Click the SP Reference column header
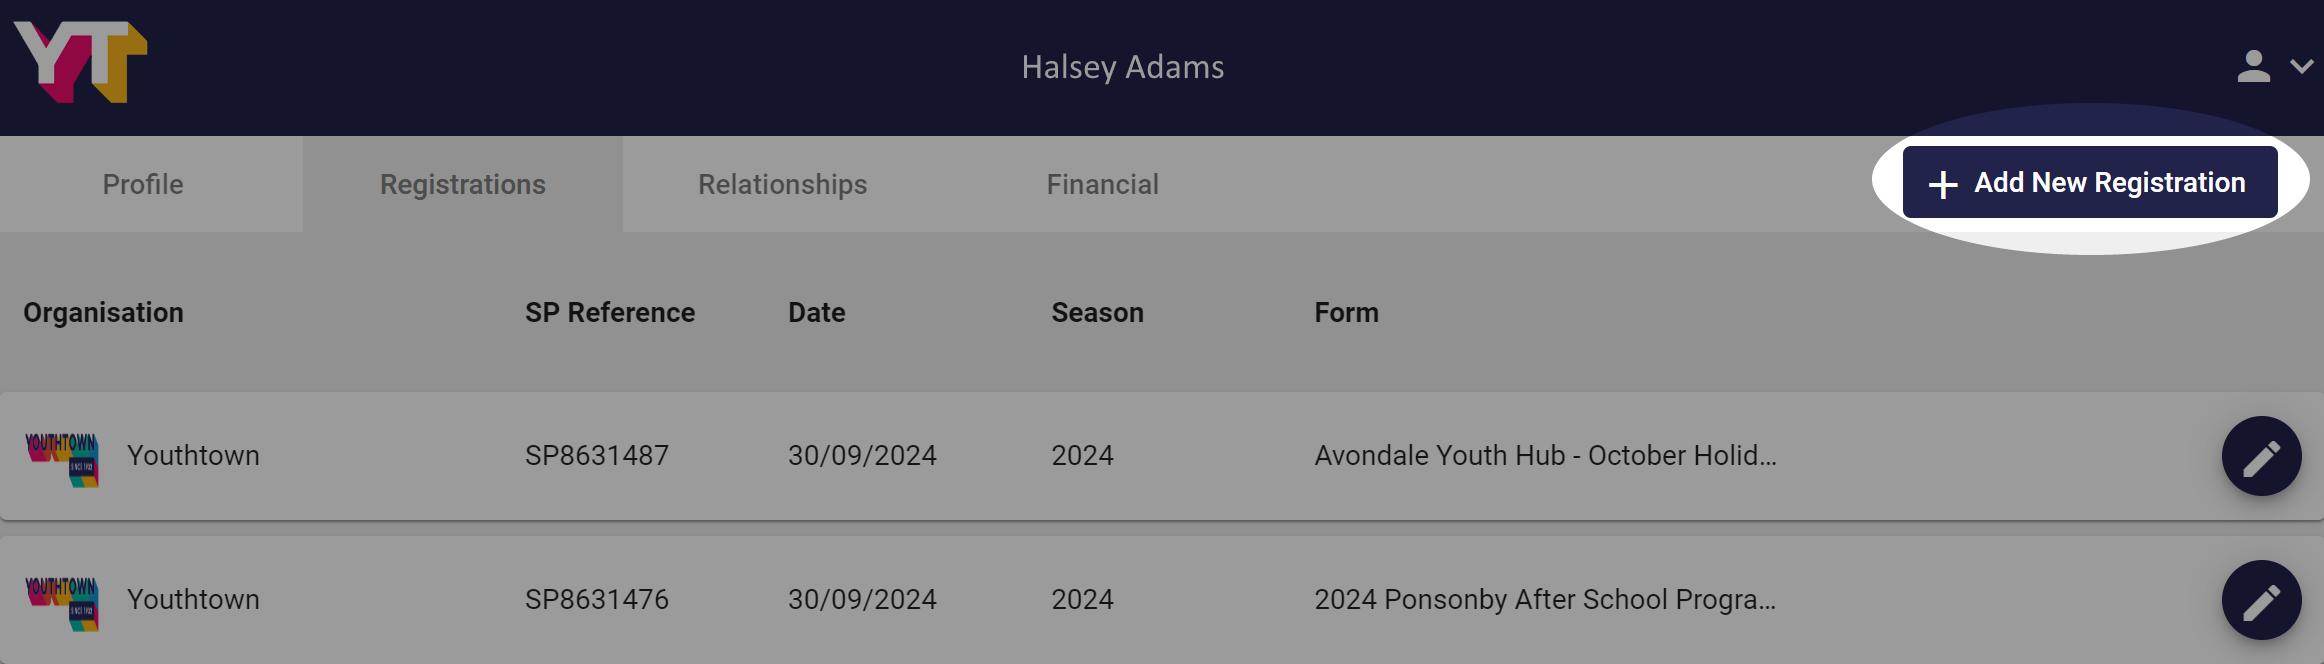The height and width of the screenshot is (664, 2324). (610, 313)
